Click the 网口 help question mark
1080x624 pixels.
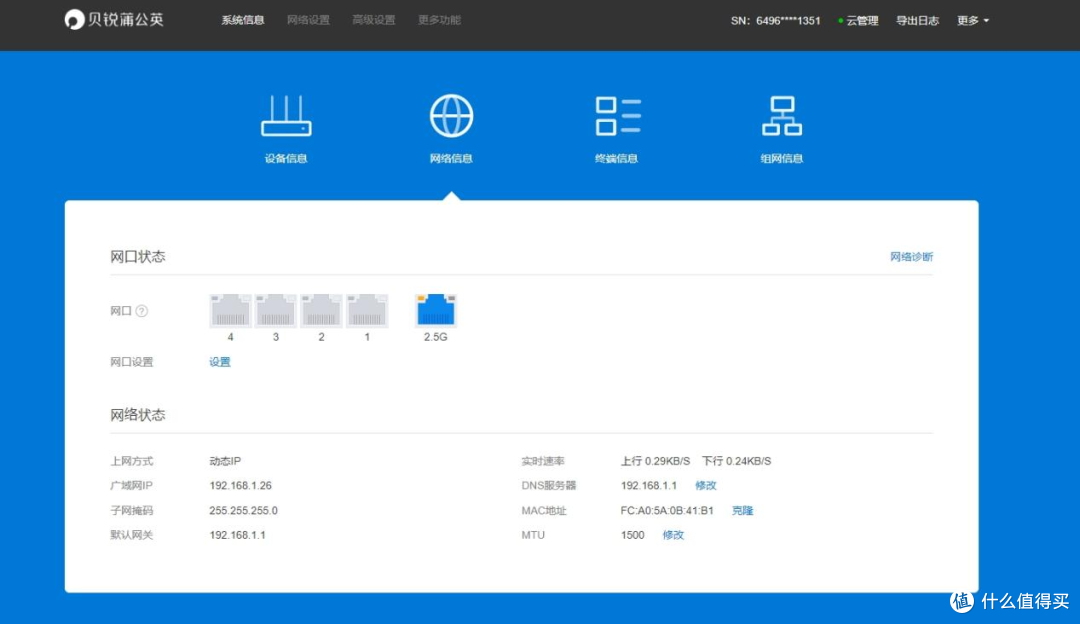[x=141, y=311]
